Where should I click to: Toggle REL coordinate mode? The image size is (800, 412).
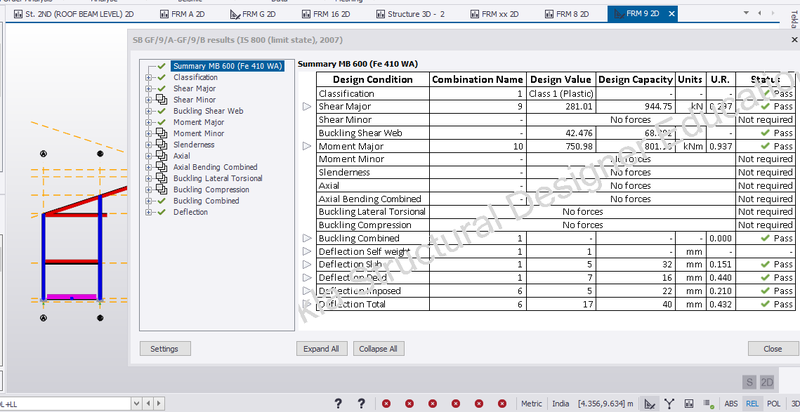752,403
